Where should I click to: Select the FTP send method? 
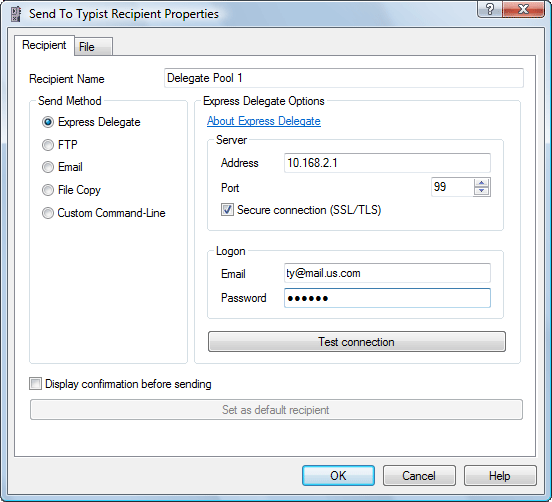48,145
